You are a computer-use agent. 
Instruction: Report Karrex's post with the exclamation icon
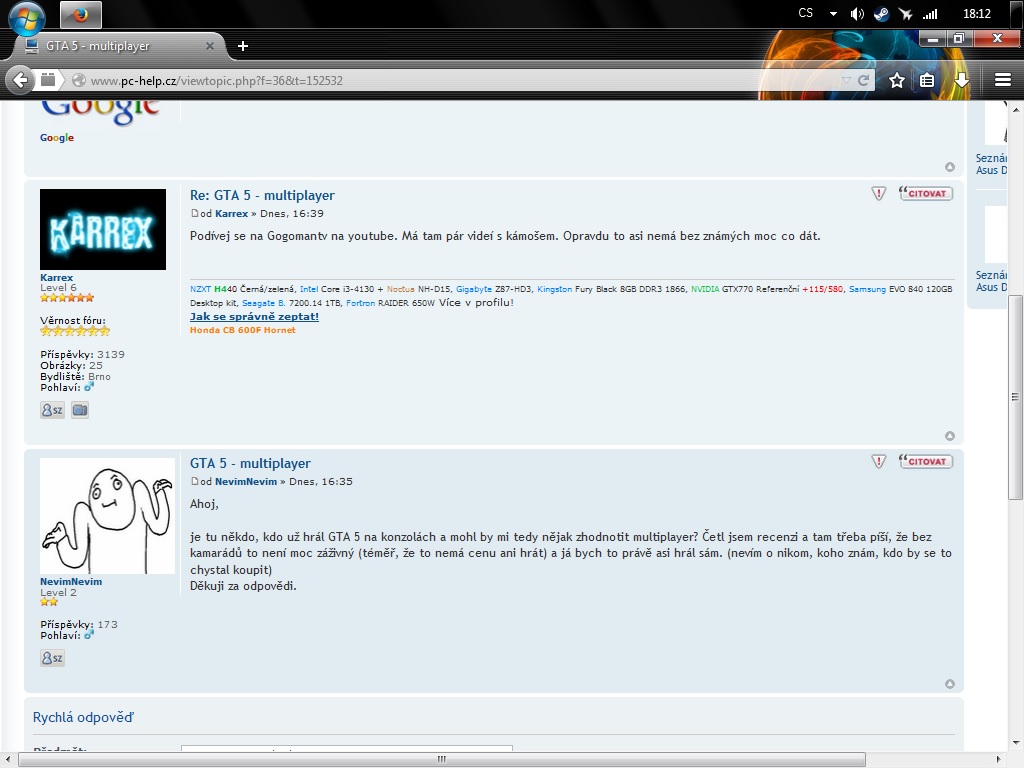click(878, 193)
